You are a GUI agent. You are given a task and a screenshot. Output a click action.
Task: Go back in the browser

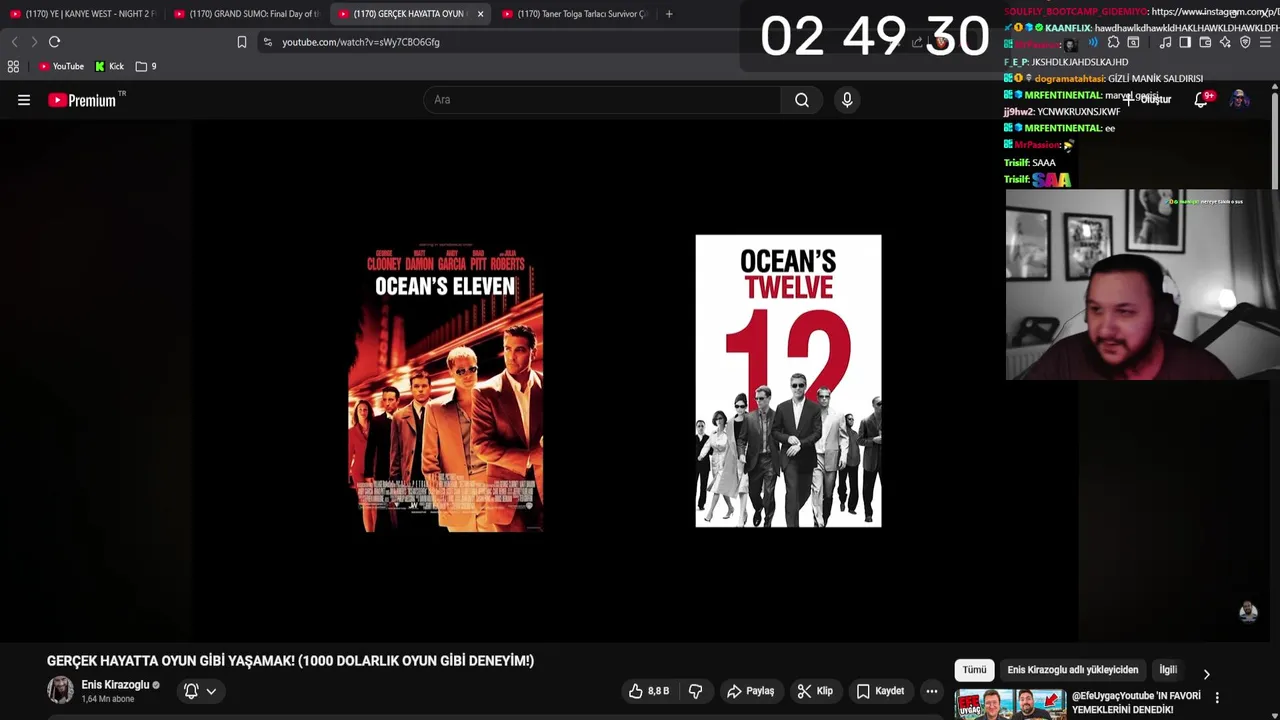click(x=14, y=42)
